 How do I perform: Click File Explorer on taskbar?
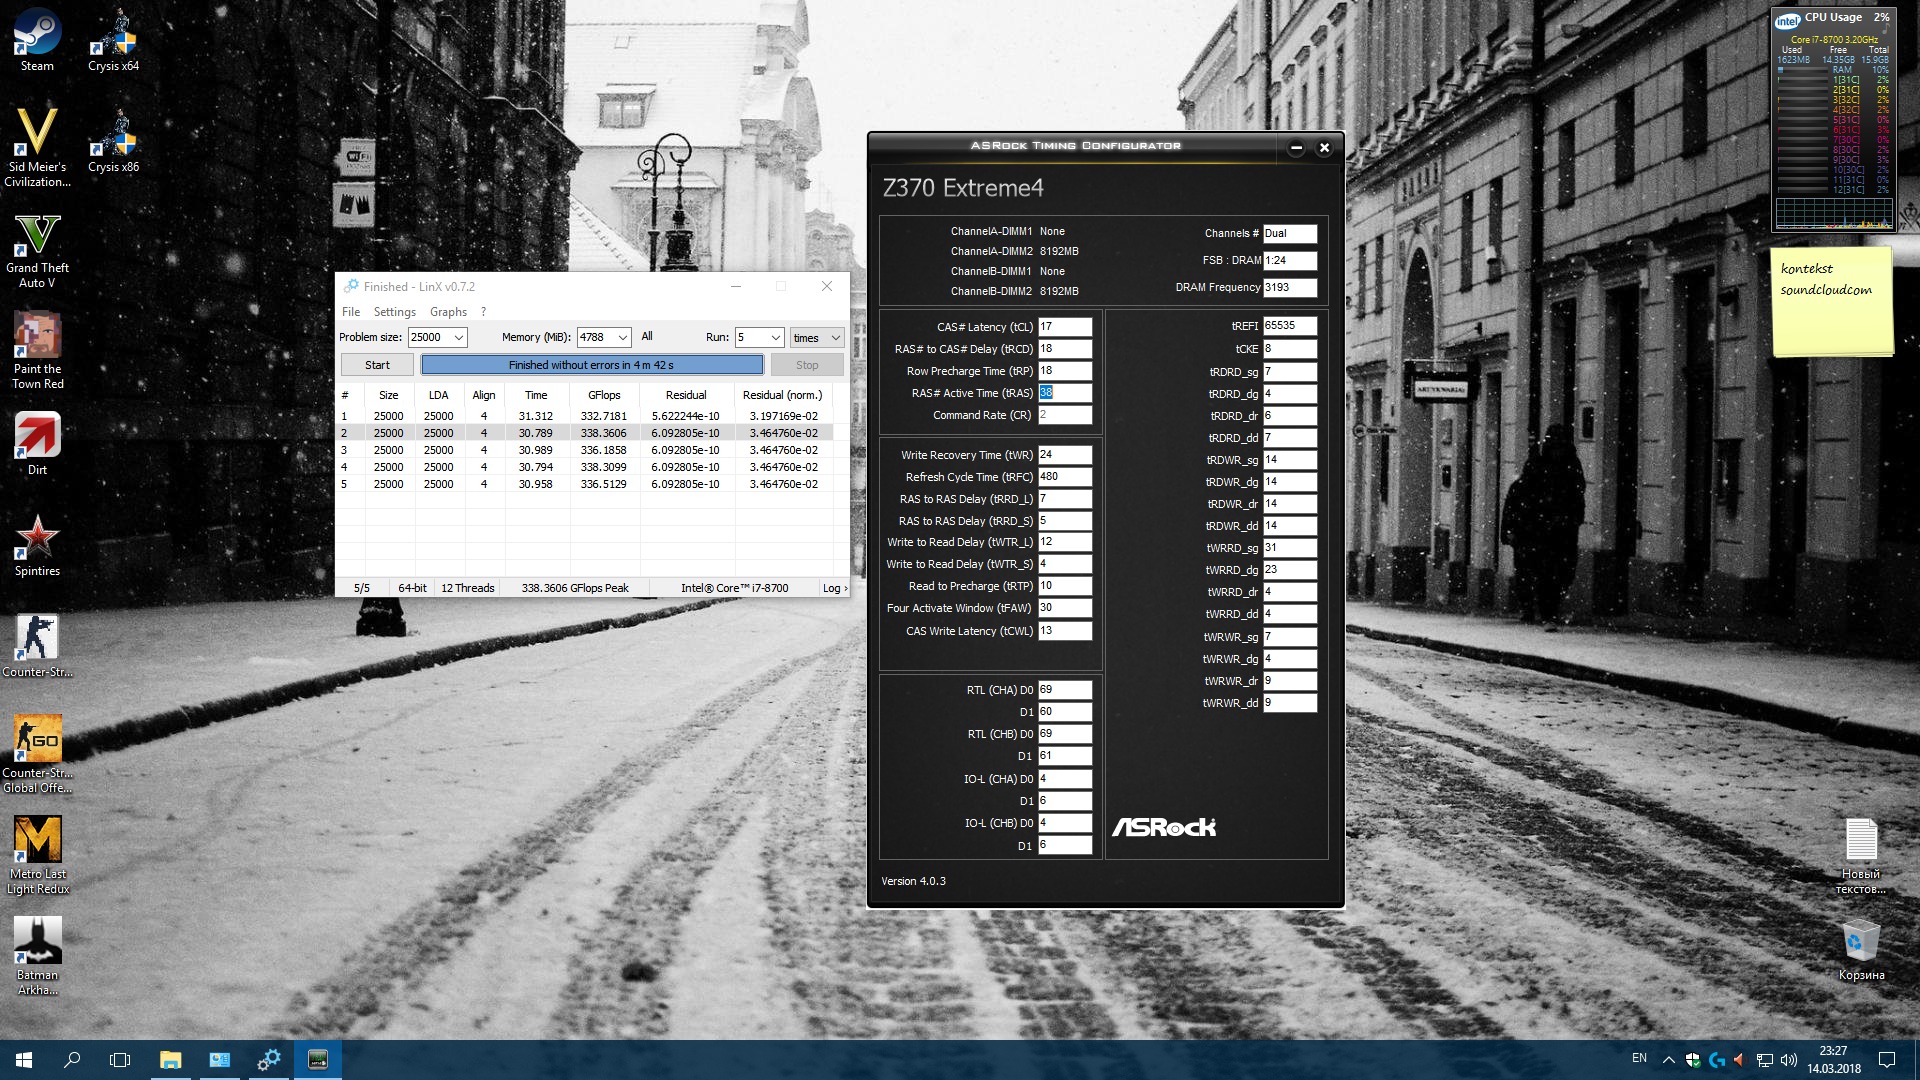tap(170, 1059)
